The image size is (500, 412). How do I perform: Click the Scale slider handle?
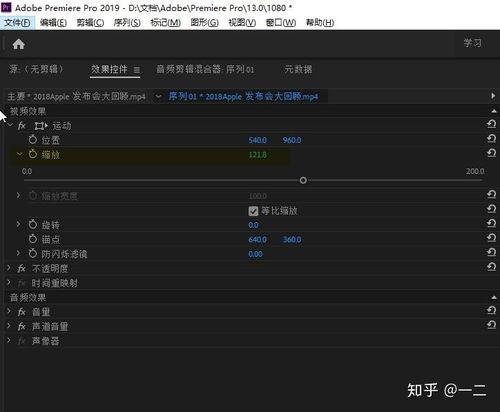click(x=303, y=180)
